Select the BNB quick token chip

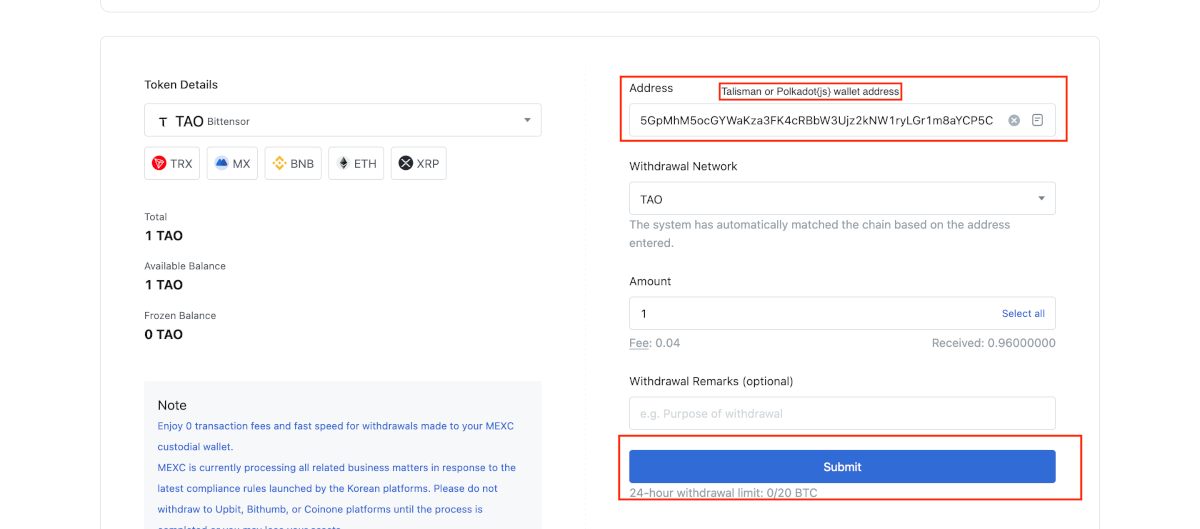293,163
